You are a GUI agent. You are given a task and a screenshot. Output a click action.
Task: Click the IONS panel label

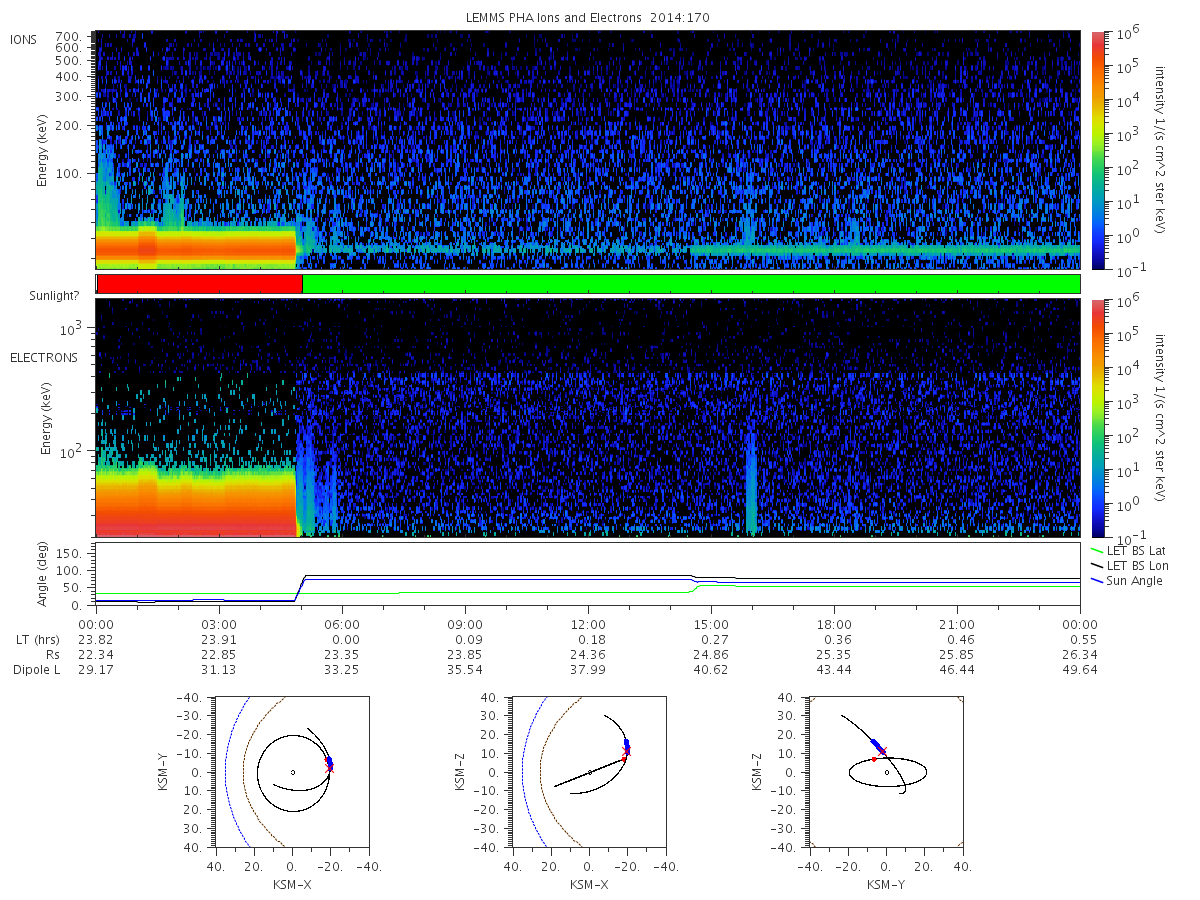[25, 40]
